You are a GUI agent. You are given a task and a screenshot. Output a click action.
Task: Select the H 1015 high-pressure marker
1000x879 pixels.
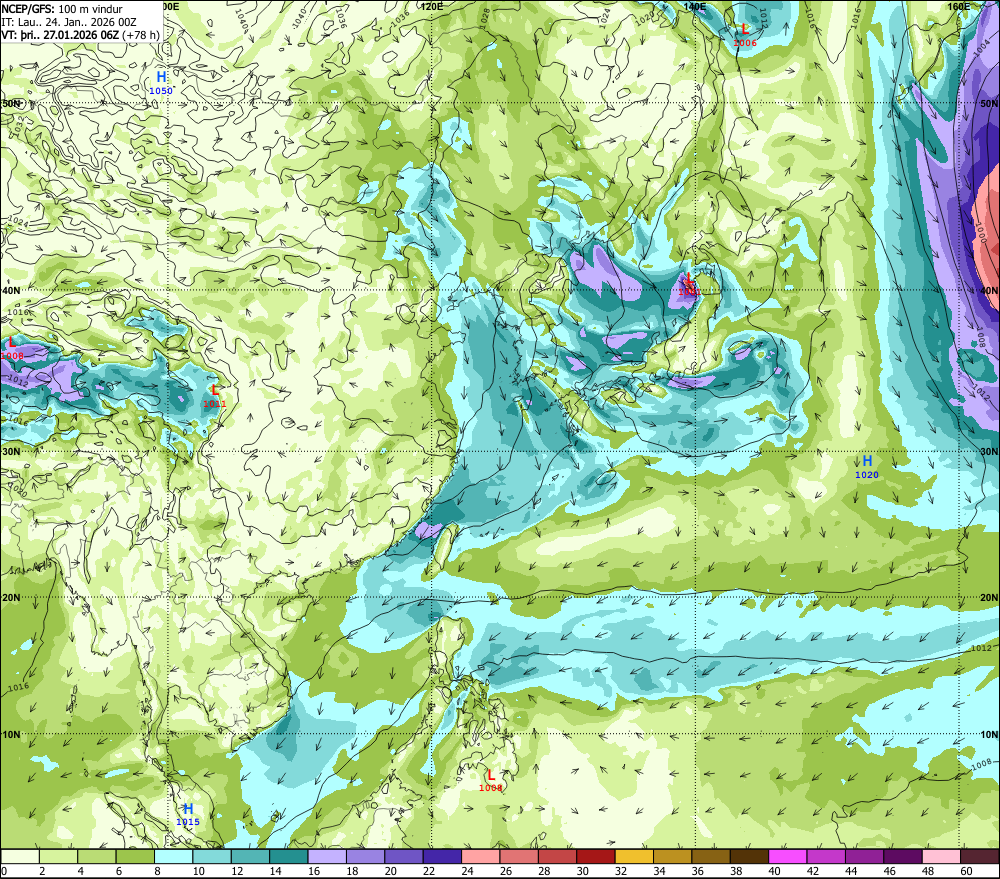click(188, 815)
